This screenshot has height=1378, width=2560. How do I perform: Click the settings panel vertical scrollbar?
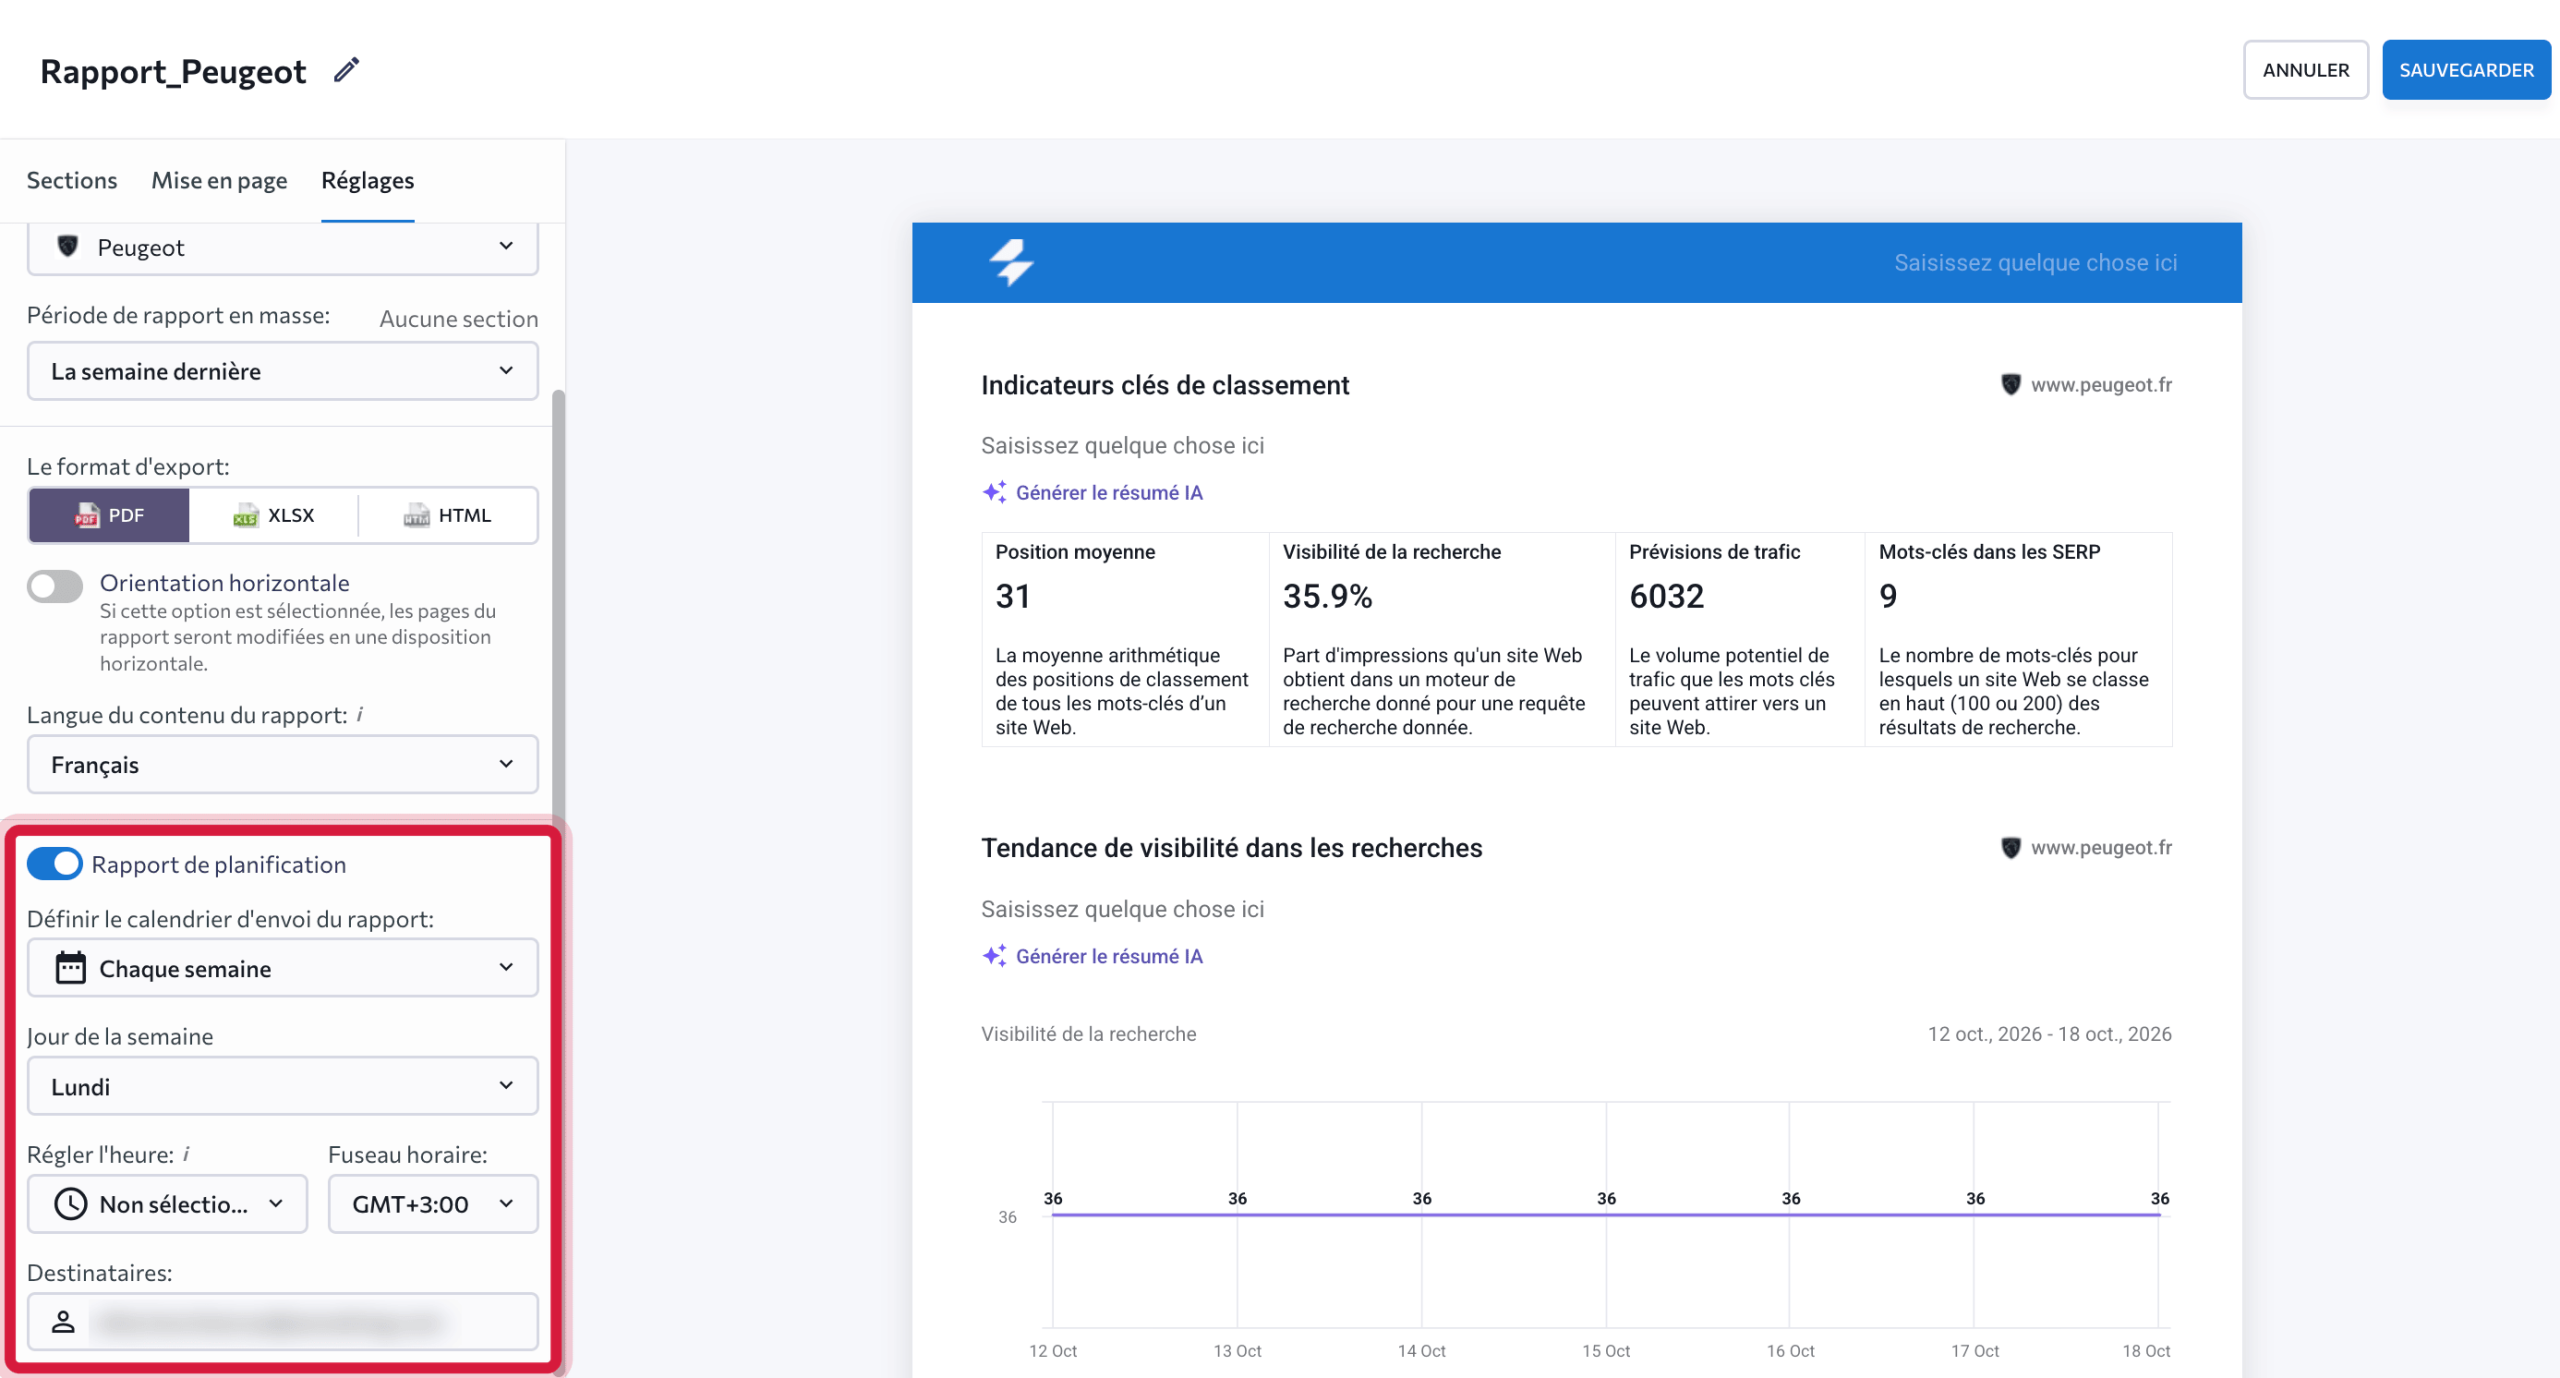tap(559, 600)
